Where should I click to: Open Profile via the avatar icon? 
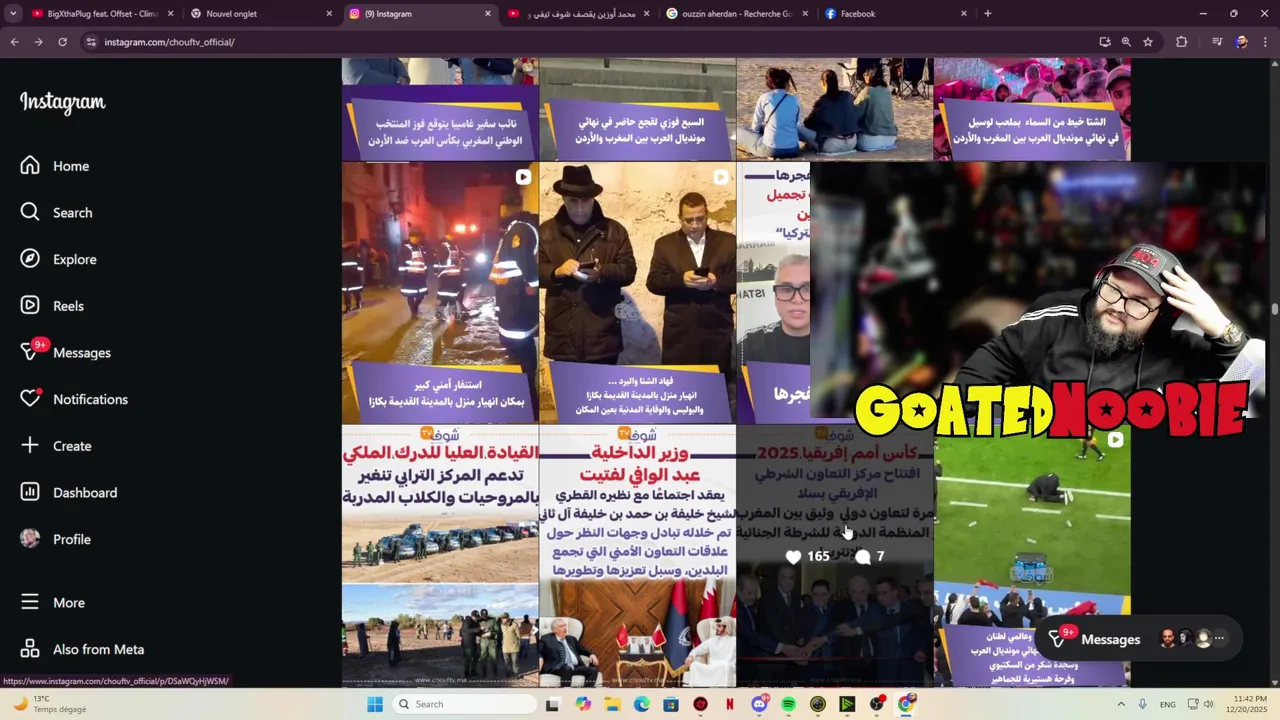pyautogui.click(x=30, y=539)
